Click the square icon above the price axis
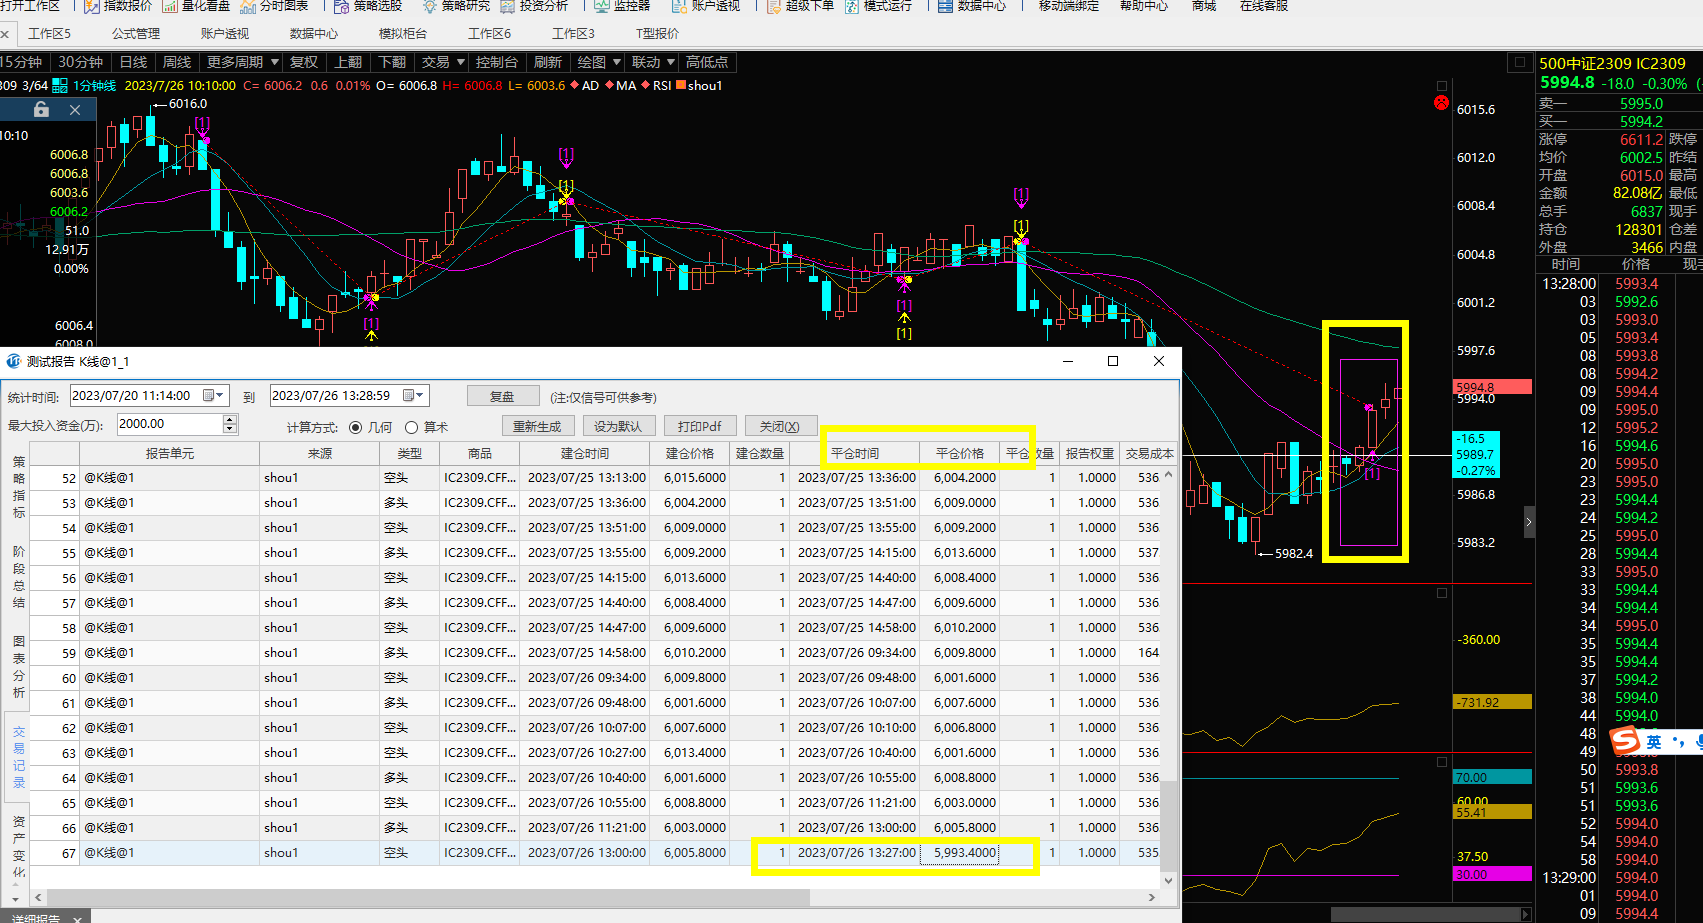 [x=1442, y=86]
